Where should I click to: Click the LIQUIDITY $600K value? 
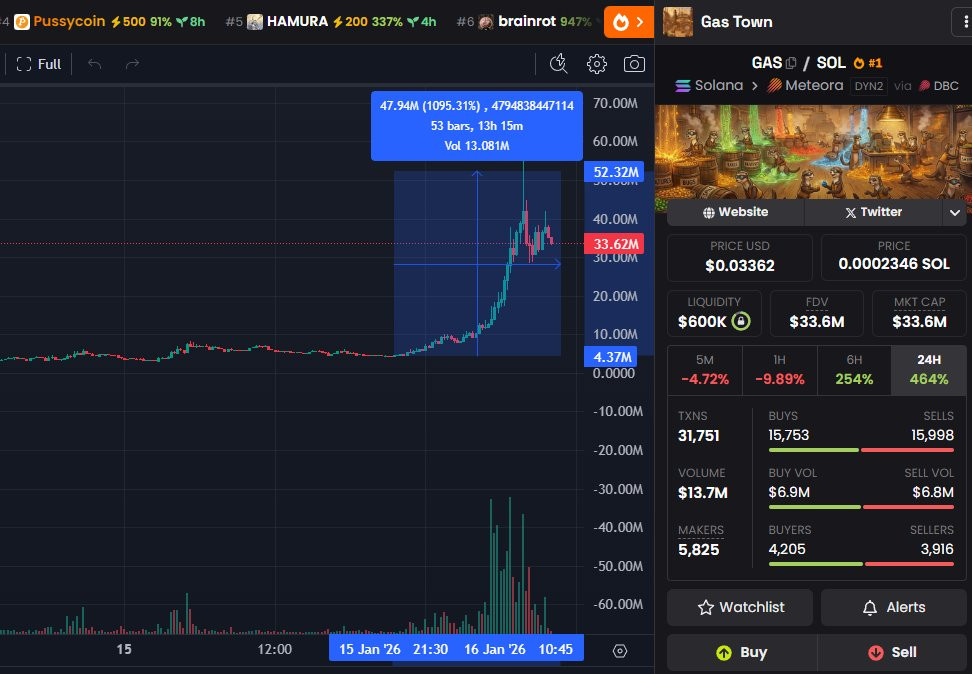tap(702, 321)
